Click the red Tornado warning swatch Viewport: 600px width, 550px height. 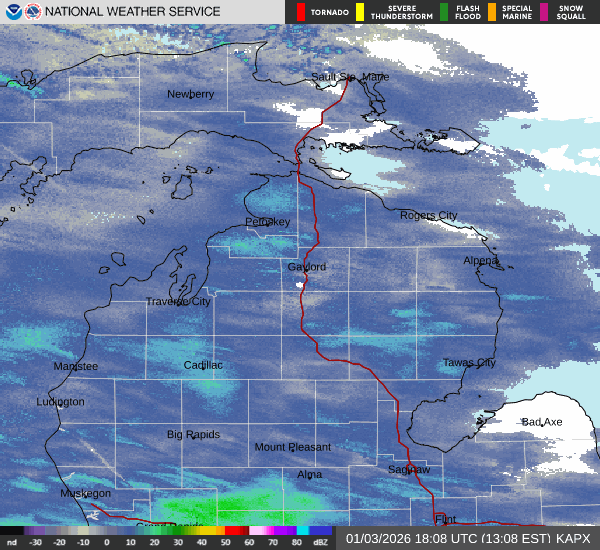point(301,12)
